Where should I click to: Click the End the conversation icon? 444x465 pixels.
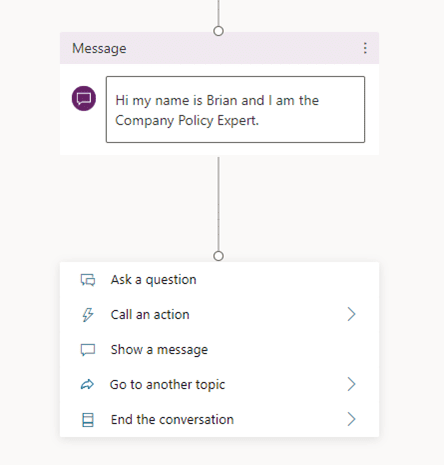pyautogui.click(x=88, y=420)
